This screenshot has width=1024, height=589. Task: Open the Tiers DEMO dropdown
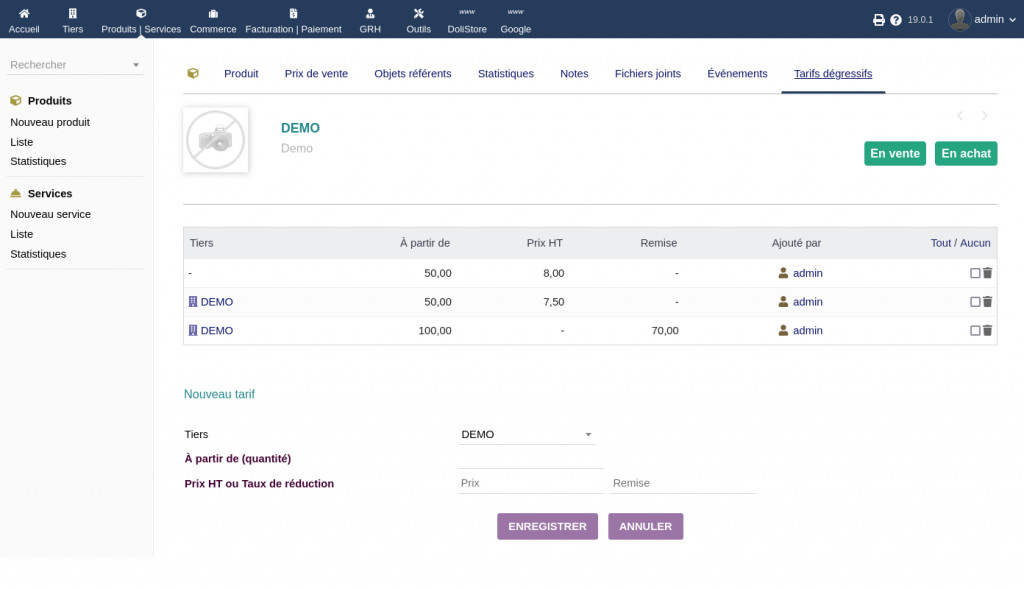[526, 435]
